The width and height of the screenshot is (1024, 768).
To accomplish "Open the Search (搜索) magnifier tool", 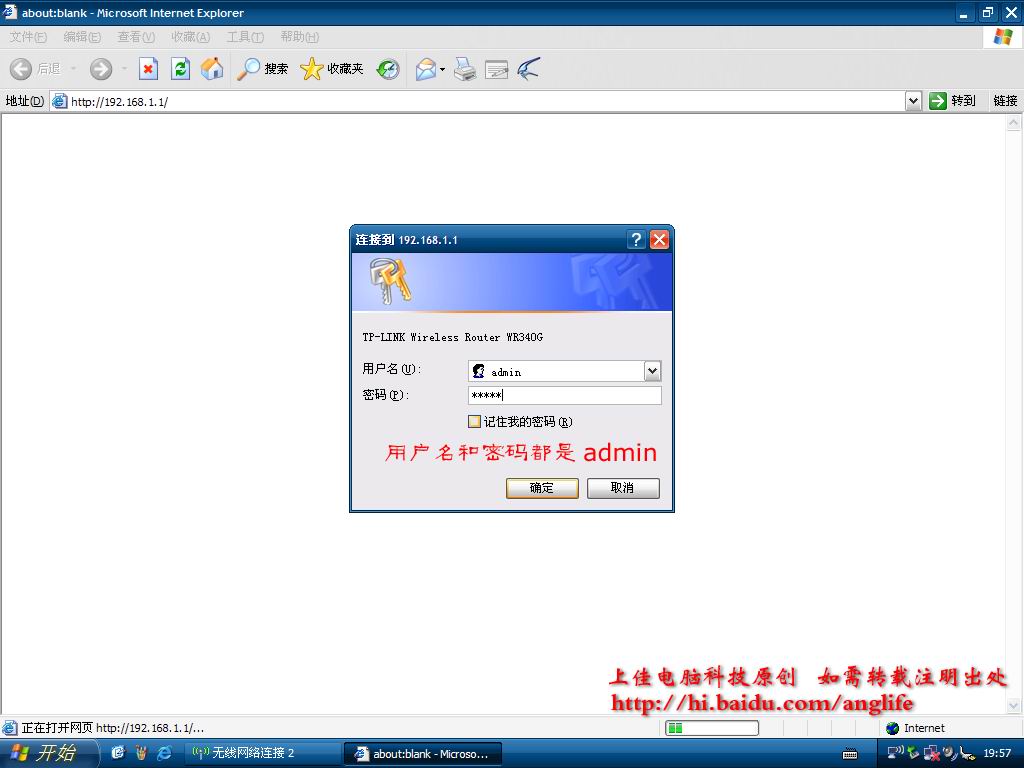I will [262, 69].
